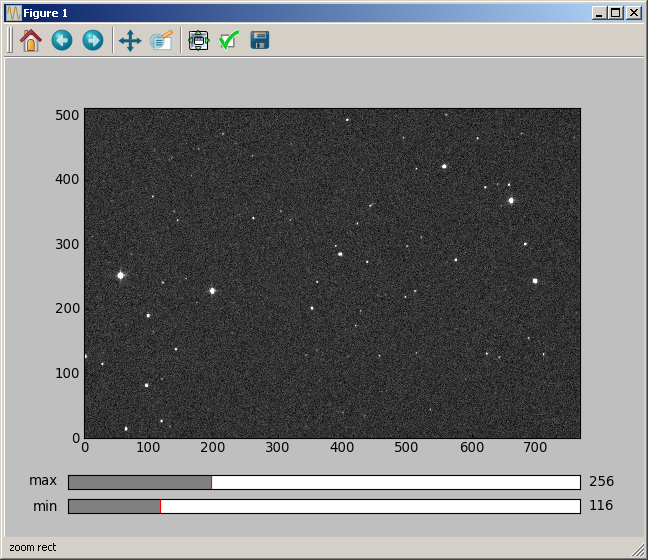Save the figure with floppy disk icon

[260, 41]
